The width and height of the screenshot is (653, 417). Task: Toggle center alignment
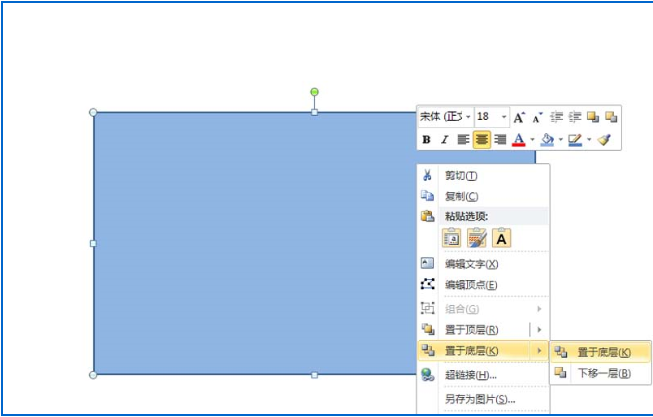[482, 140]
